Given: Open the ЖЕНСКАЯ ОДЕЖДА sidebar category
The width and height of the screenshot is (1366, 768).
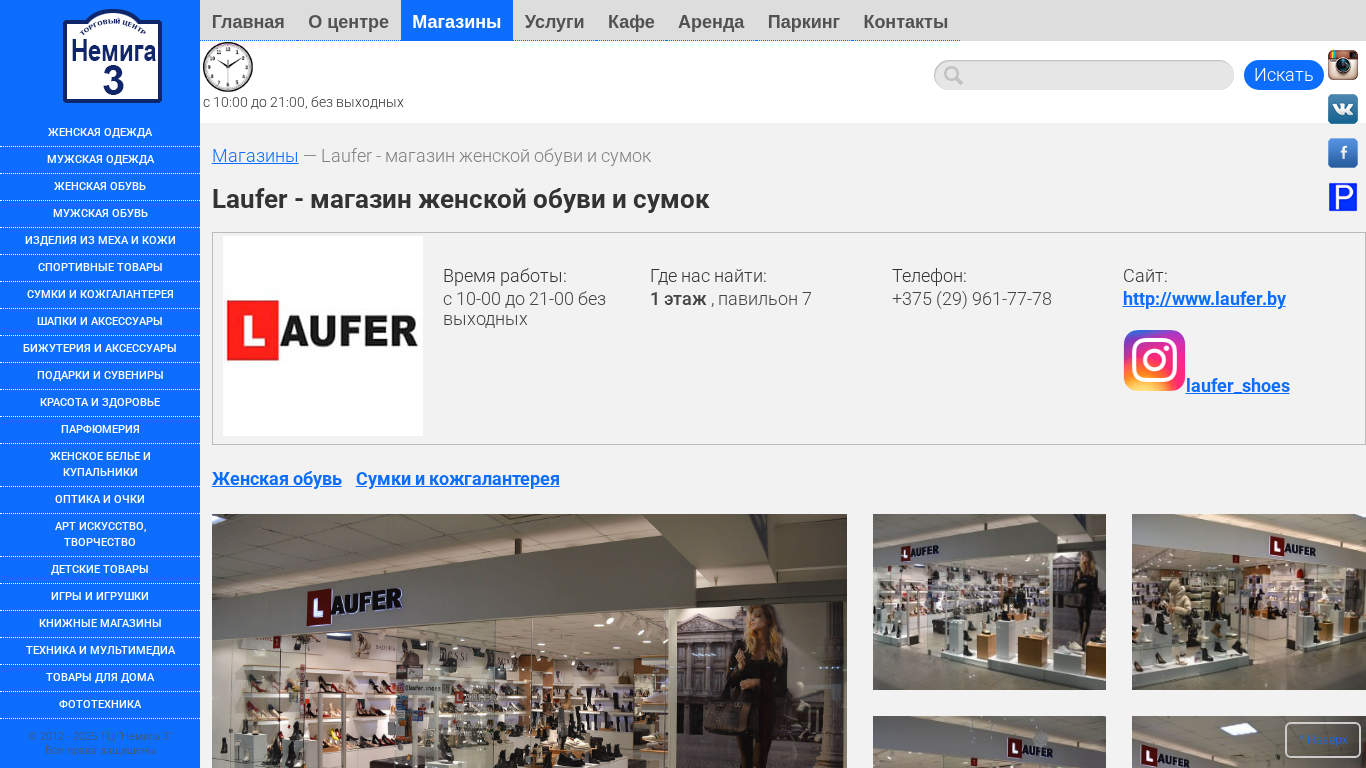Looking at the screenshot, I should (100, 133).
